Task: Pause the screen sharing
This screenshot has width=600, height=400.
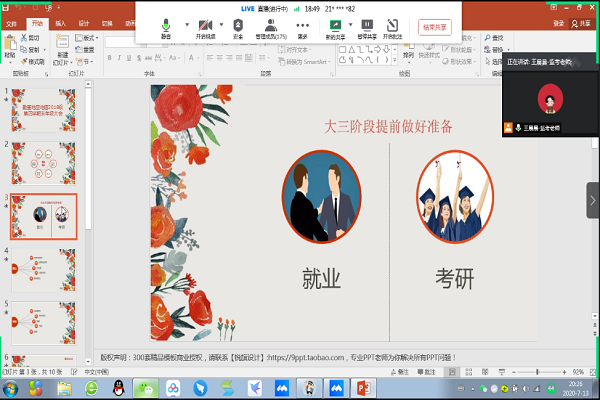Action: 366,25
